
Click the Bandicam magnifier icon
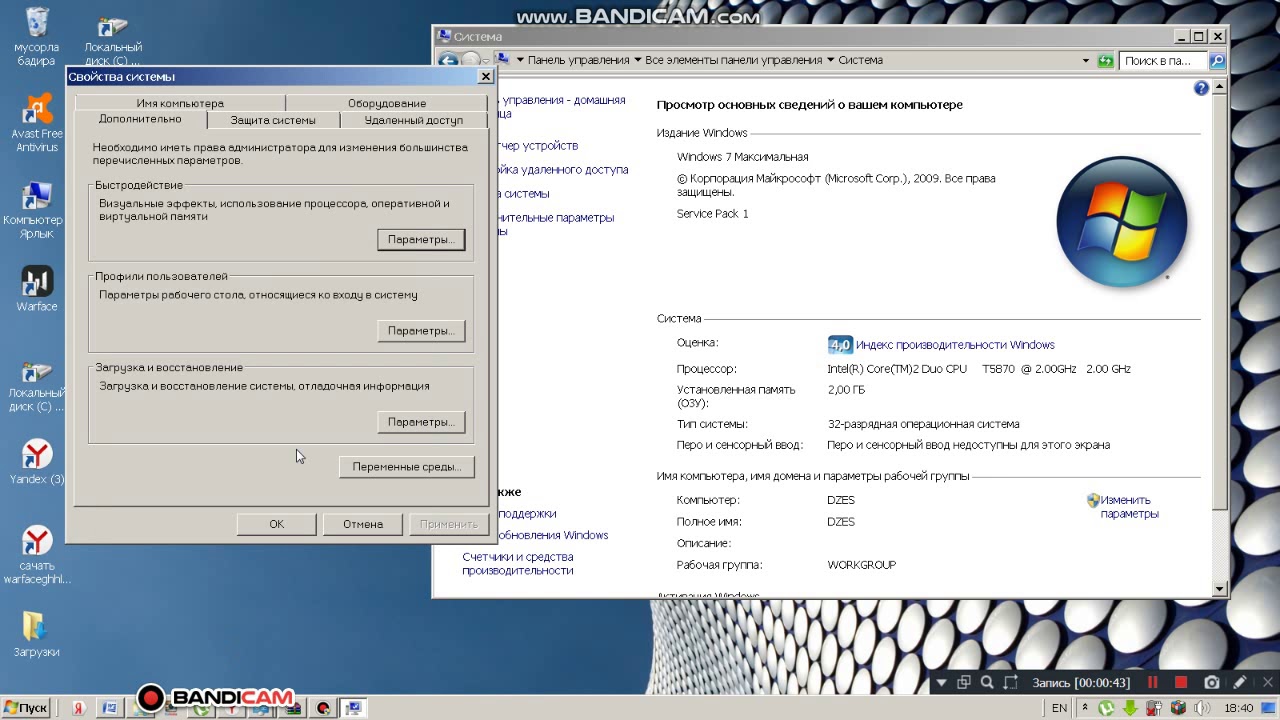(987, 682)
